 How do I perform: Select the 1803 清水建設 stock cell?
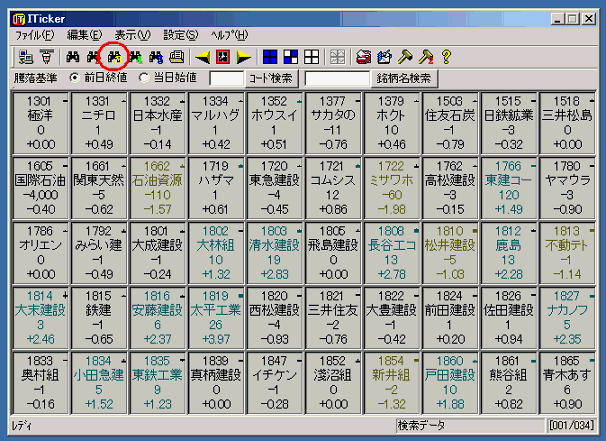[x=274, y=253]
